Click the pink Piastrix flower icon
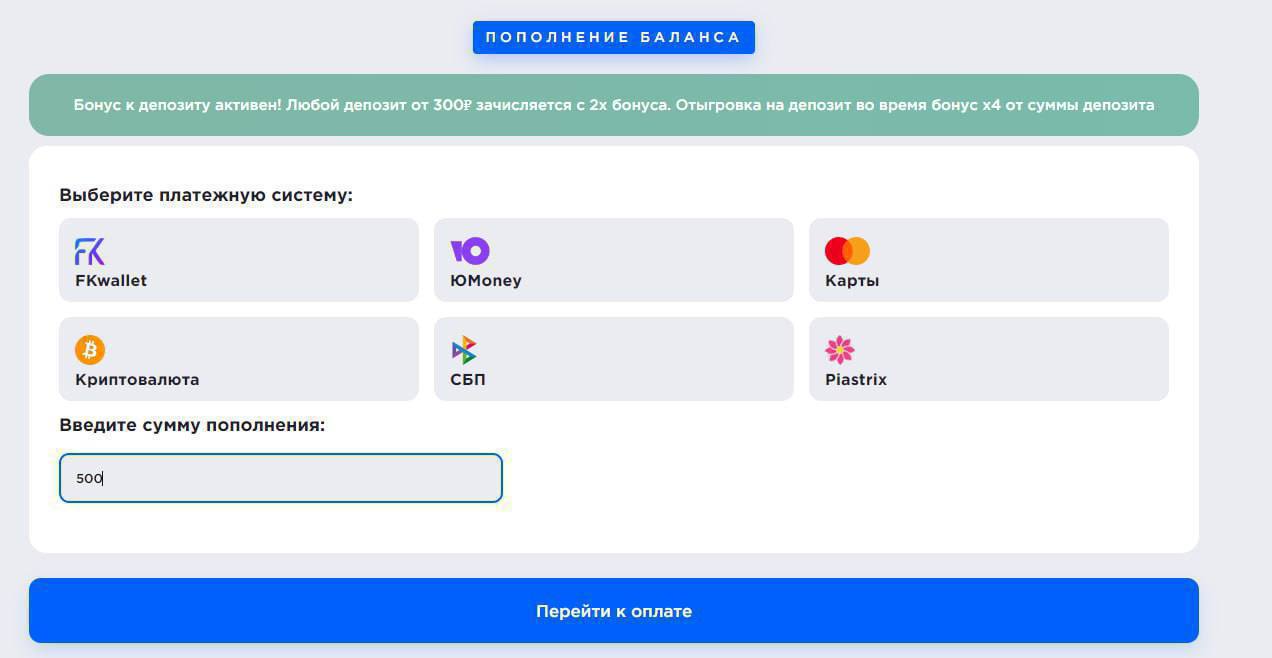1272x658 pixels. point(840,350)
